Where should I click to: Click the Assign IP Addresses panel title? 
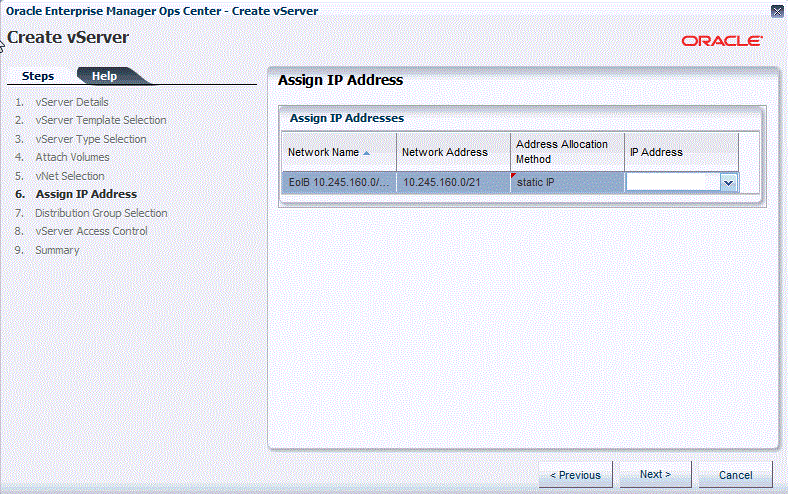(x=347, y=118)
